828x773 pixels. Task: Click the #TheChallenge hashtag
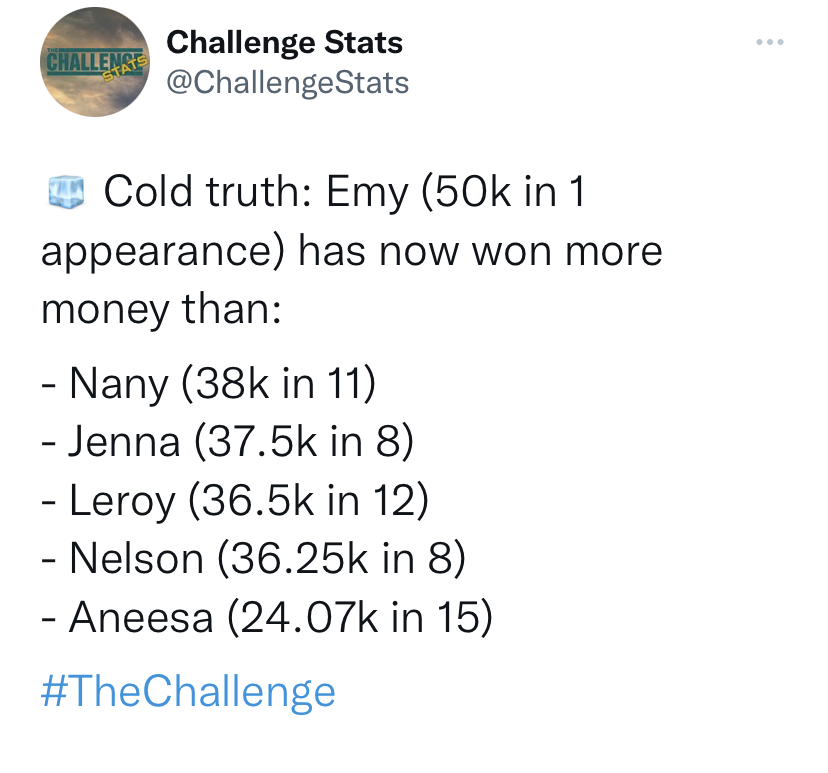point(188,692)
